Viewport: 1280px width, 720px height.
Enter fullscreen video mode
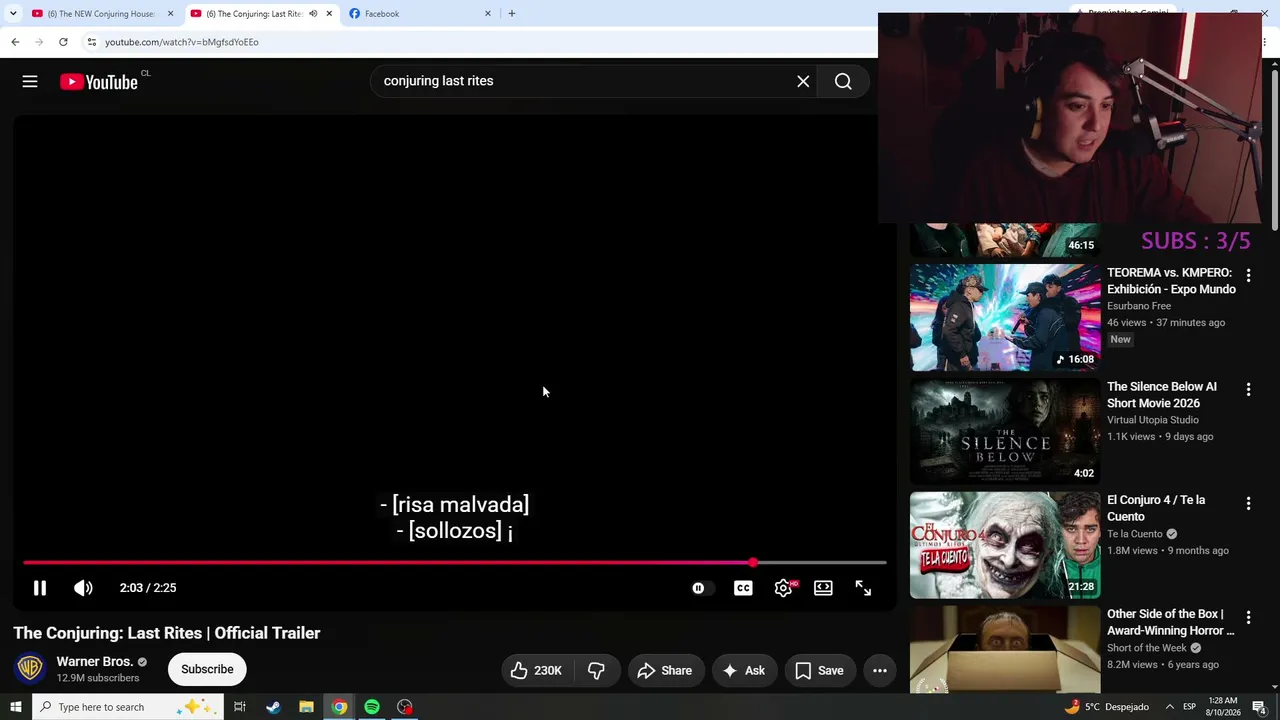pos(863,588)
